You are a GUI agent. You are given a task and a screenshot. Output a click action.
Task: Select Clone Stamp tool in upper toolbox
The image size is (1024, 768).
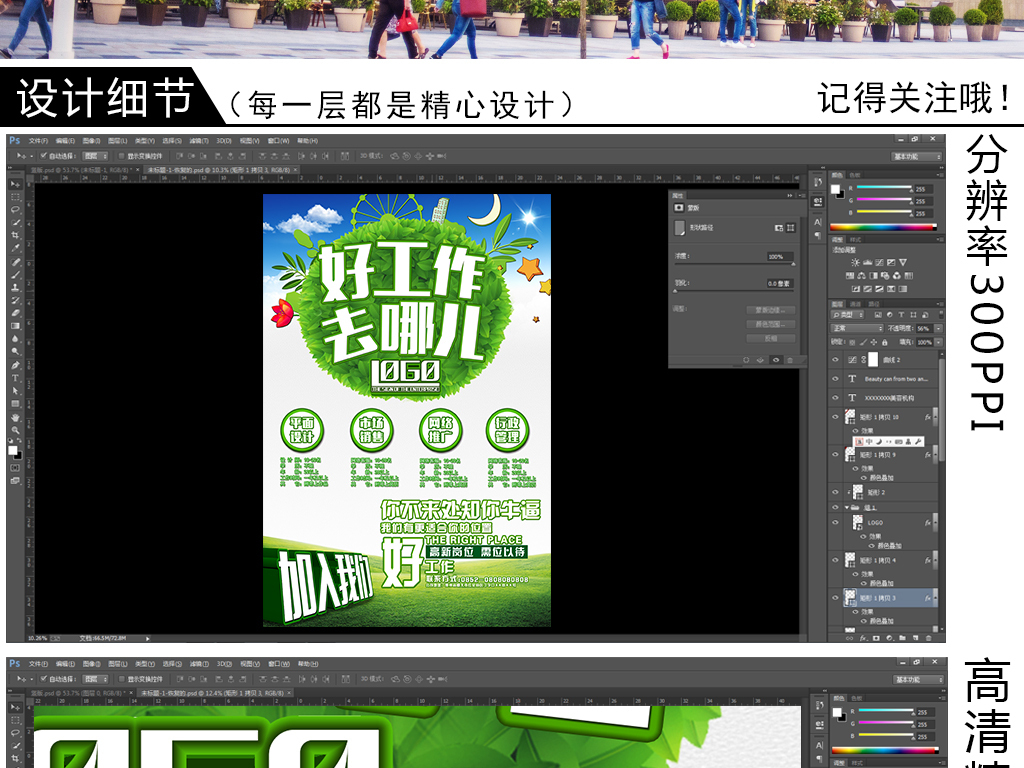15,287
